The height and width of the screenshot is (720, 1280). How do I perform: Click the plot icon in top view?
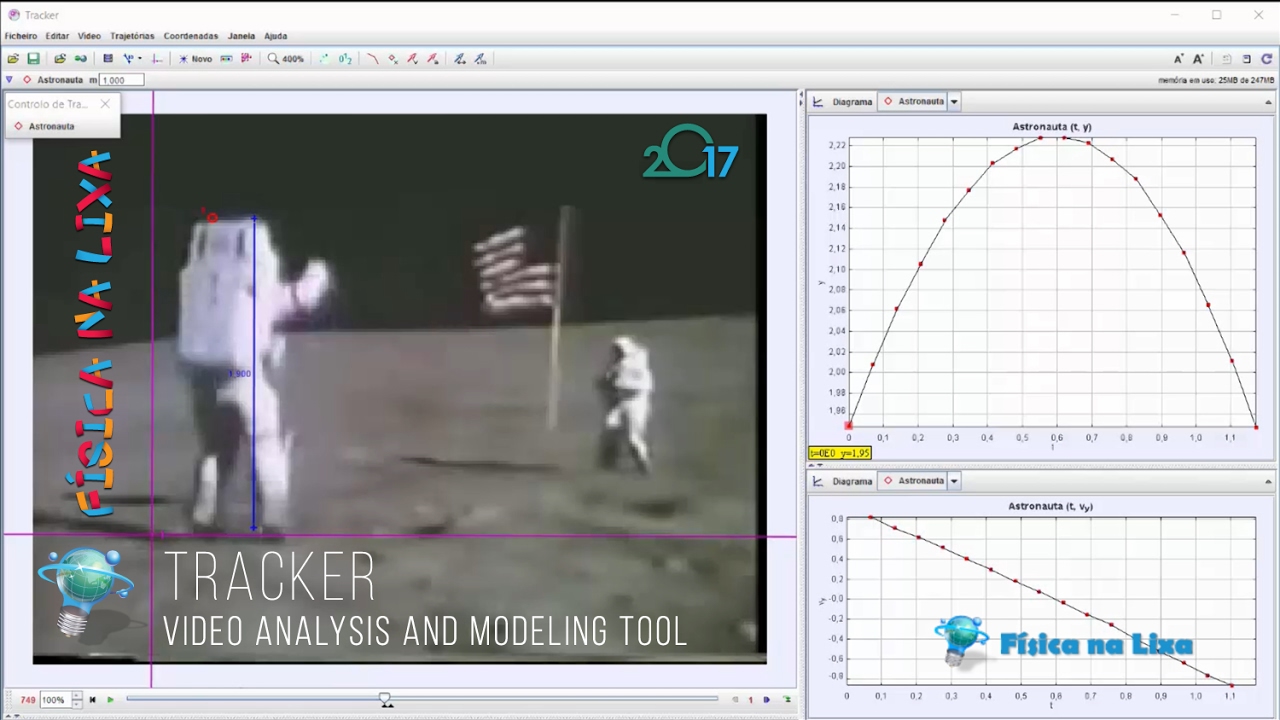(818, 101)
